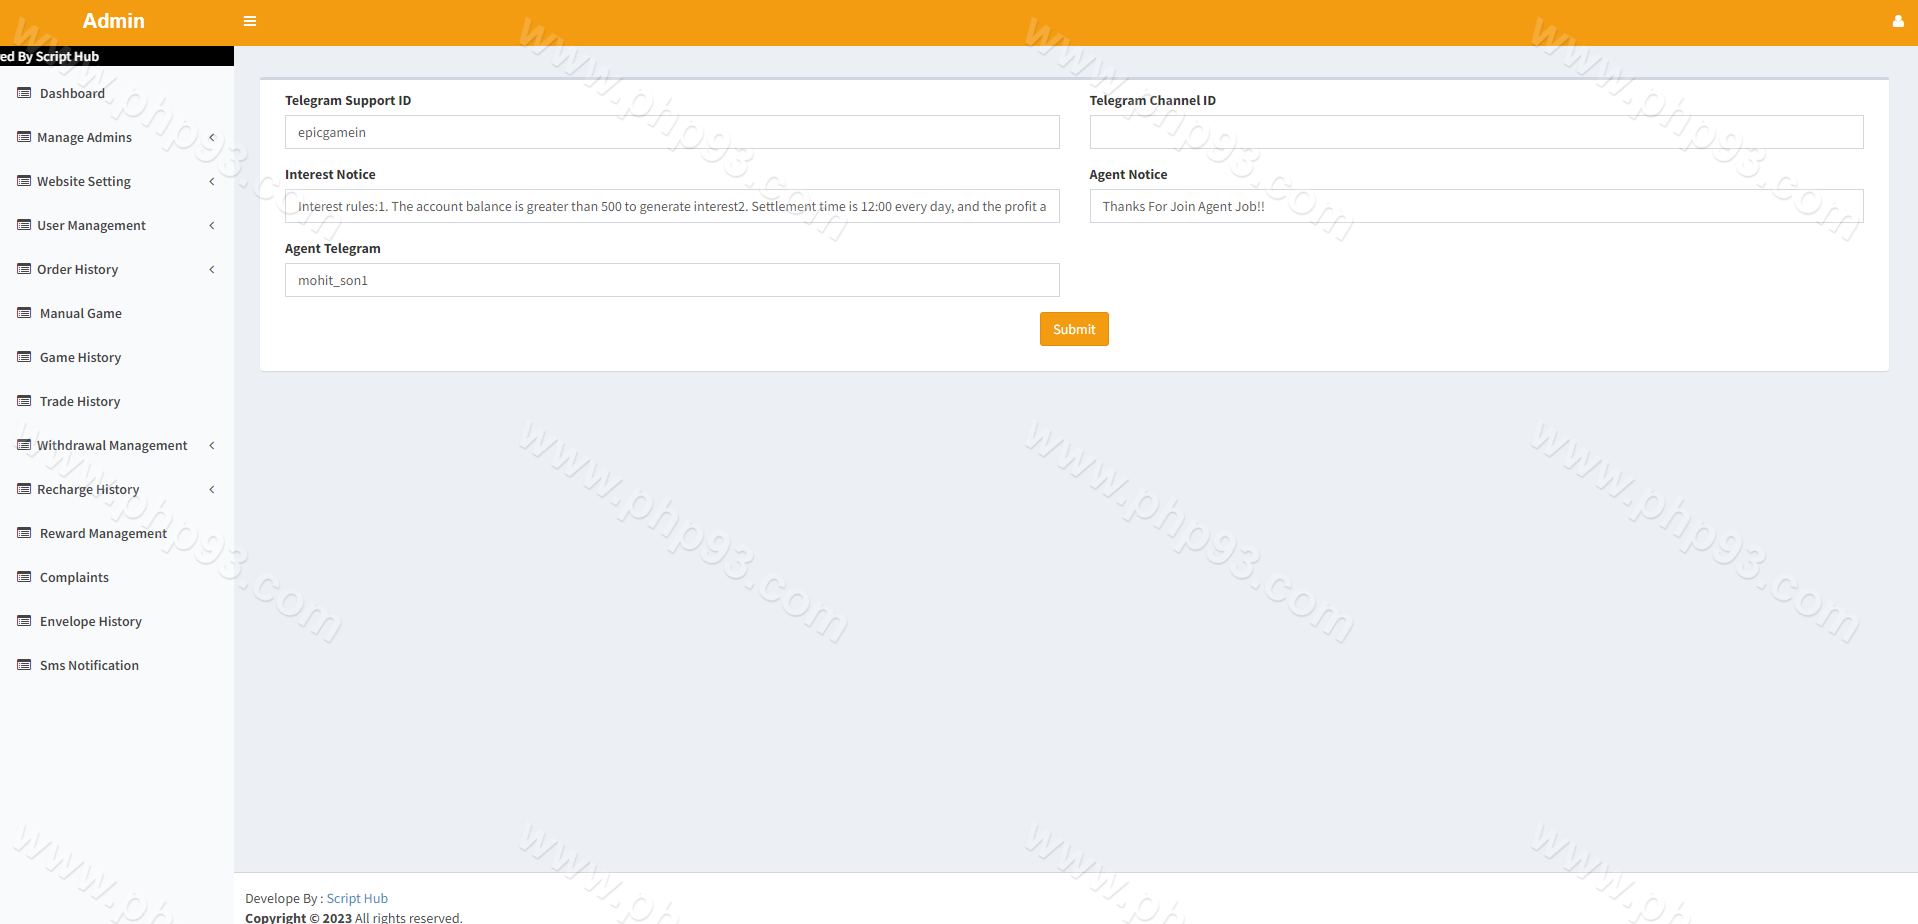This screenshot has height=924, width=1918.
Task: Open Envelope History in sidebar
Action: coord(90,621)
